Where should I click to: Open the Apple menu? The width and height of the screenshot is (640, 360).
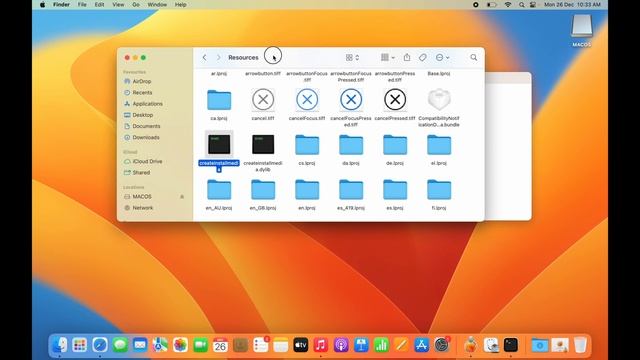[x=42, y=4]
